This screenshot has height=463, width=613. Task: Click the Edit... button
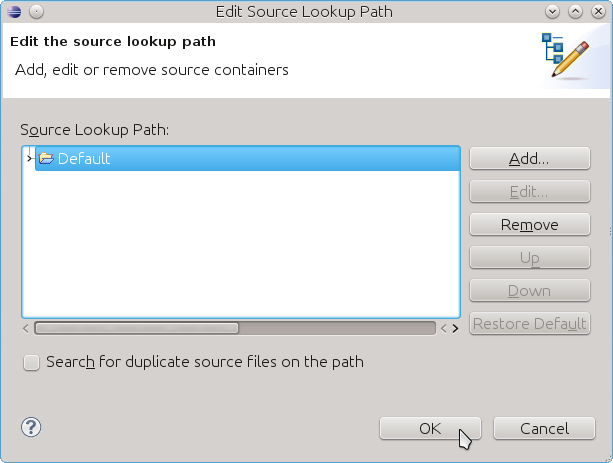[529, 192]
